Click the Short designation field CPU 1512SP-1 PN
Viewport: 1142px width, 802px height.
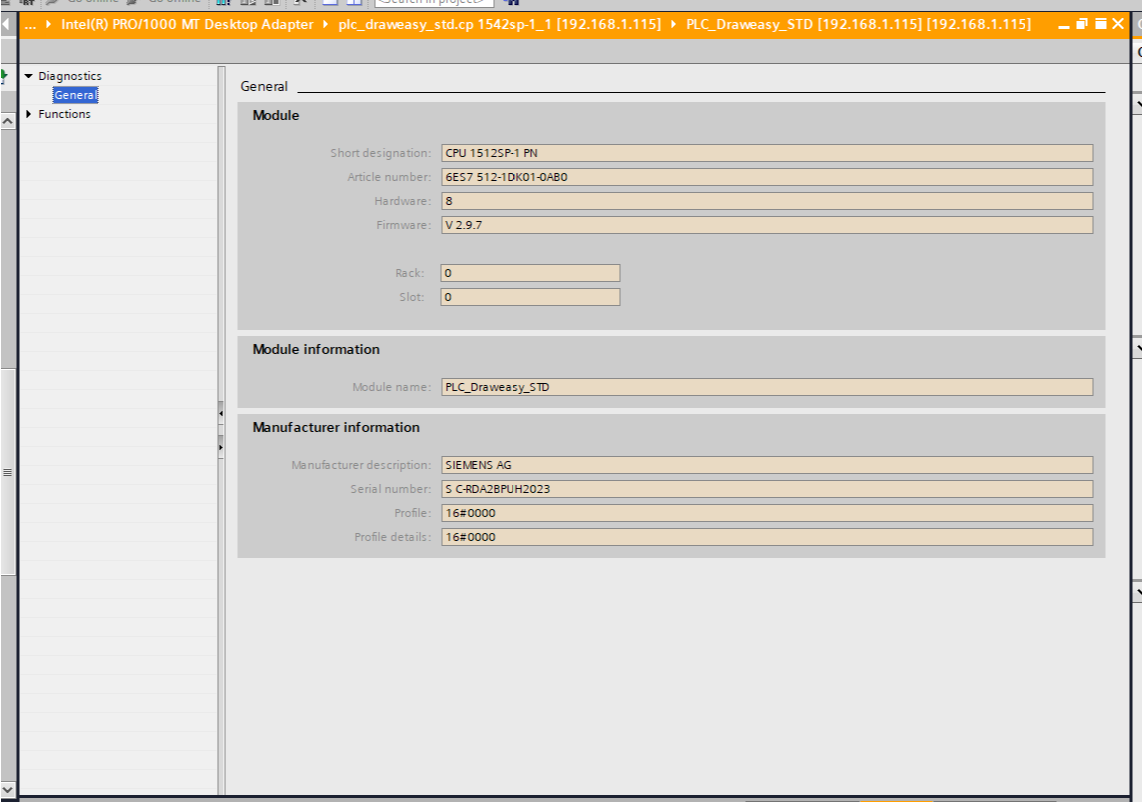(x=767, y=153)
